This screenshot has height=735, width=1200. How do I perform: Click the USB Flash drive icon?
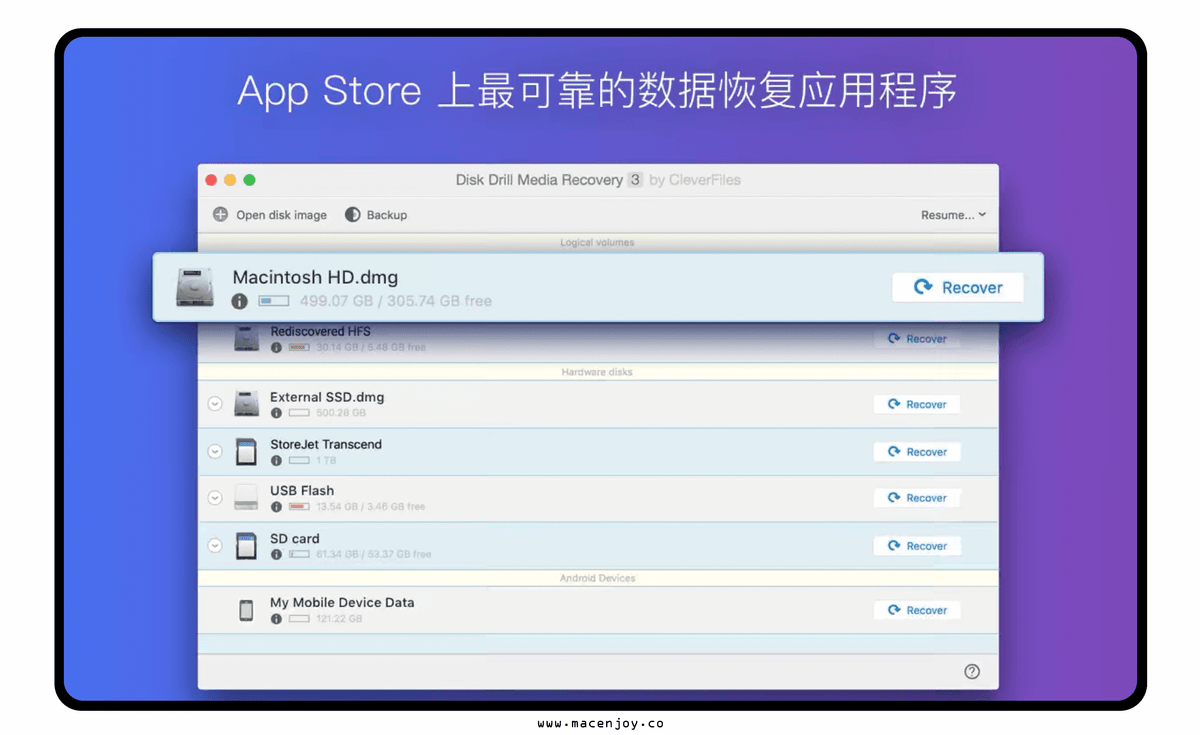point(247,498)
